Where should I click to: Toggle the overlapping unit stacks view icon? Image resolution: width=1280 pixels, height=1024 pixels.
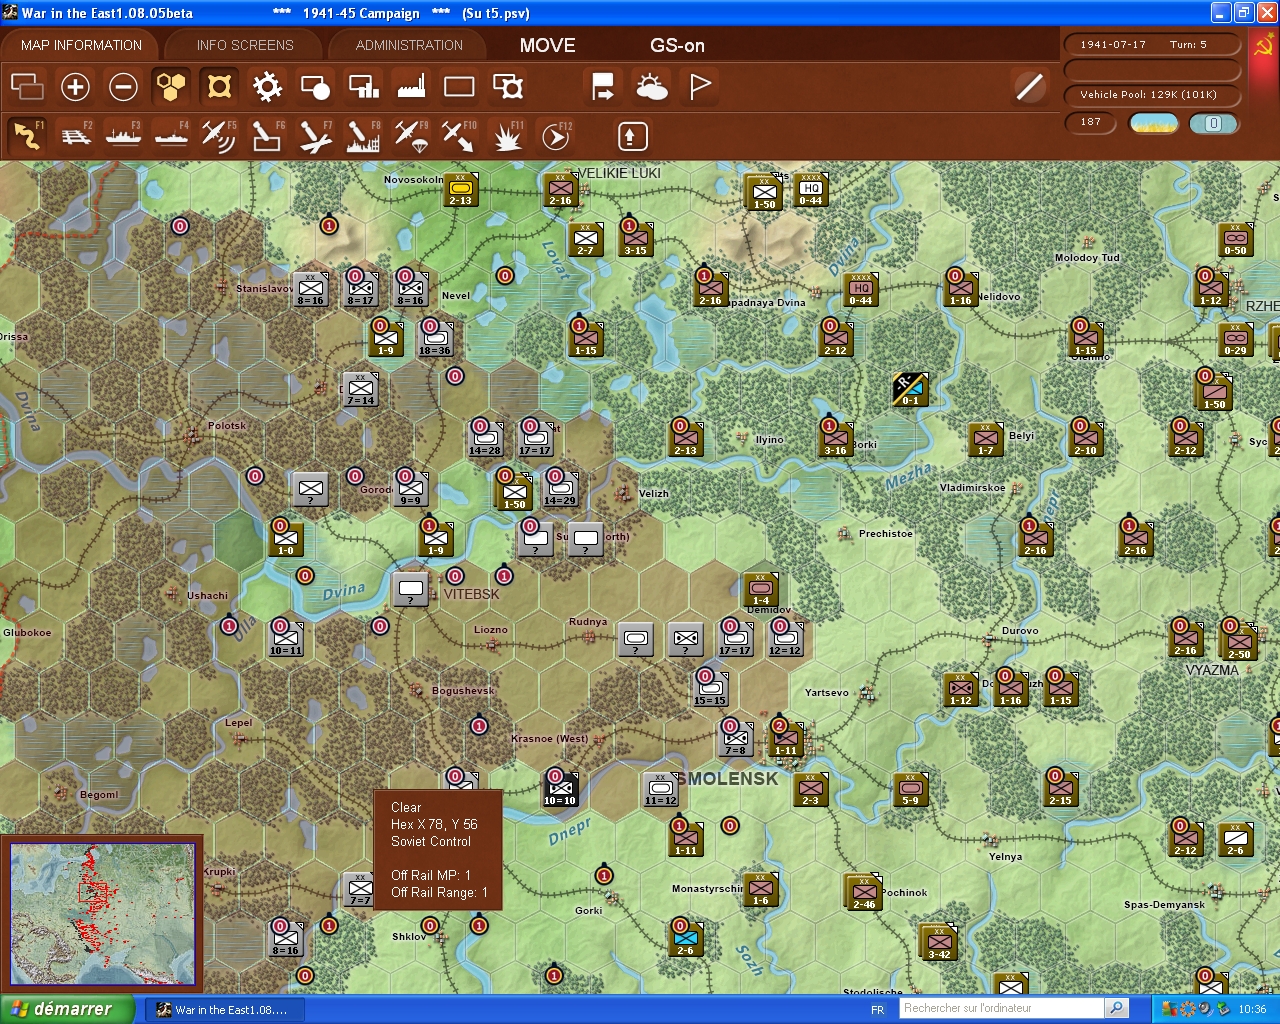(x=27, y=87)
